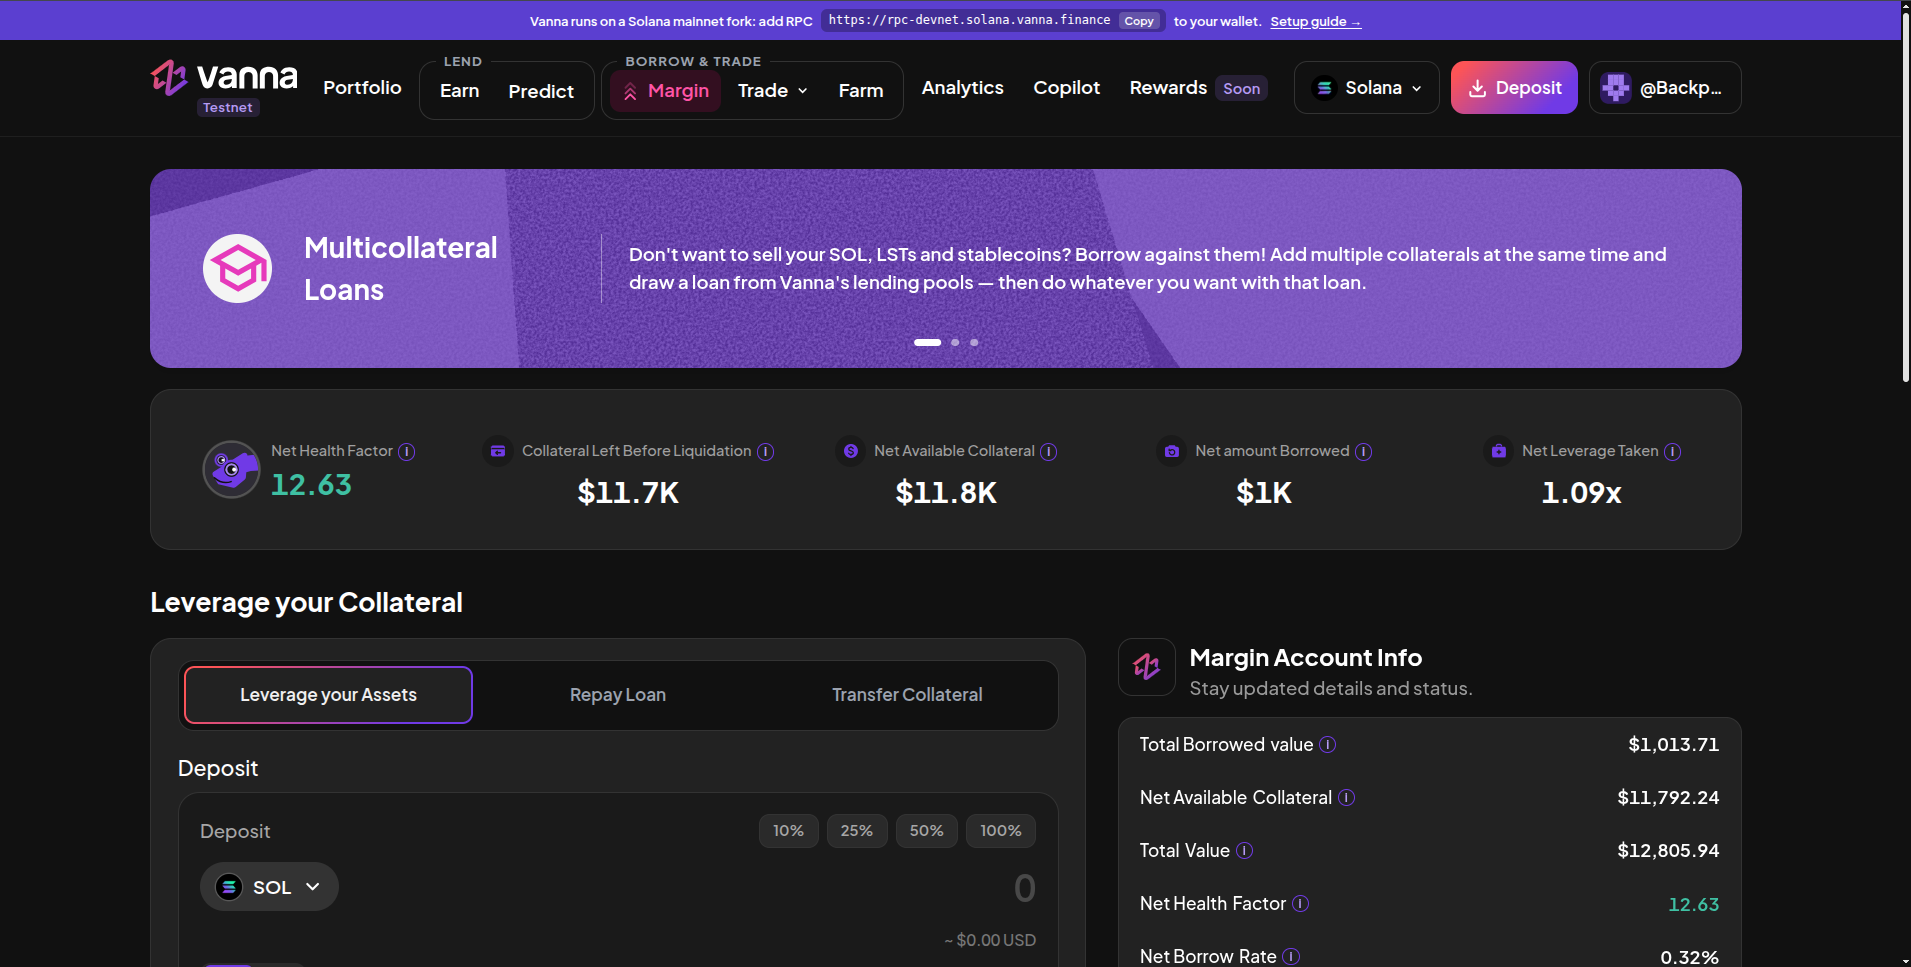Set deposit amount to 10%
Image resolution: width=1911 pixels, height=967 pixels.
coord(788,831)
